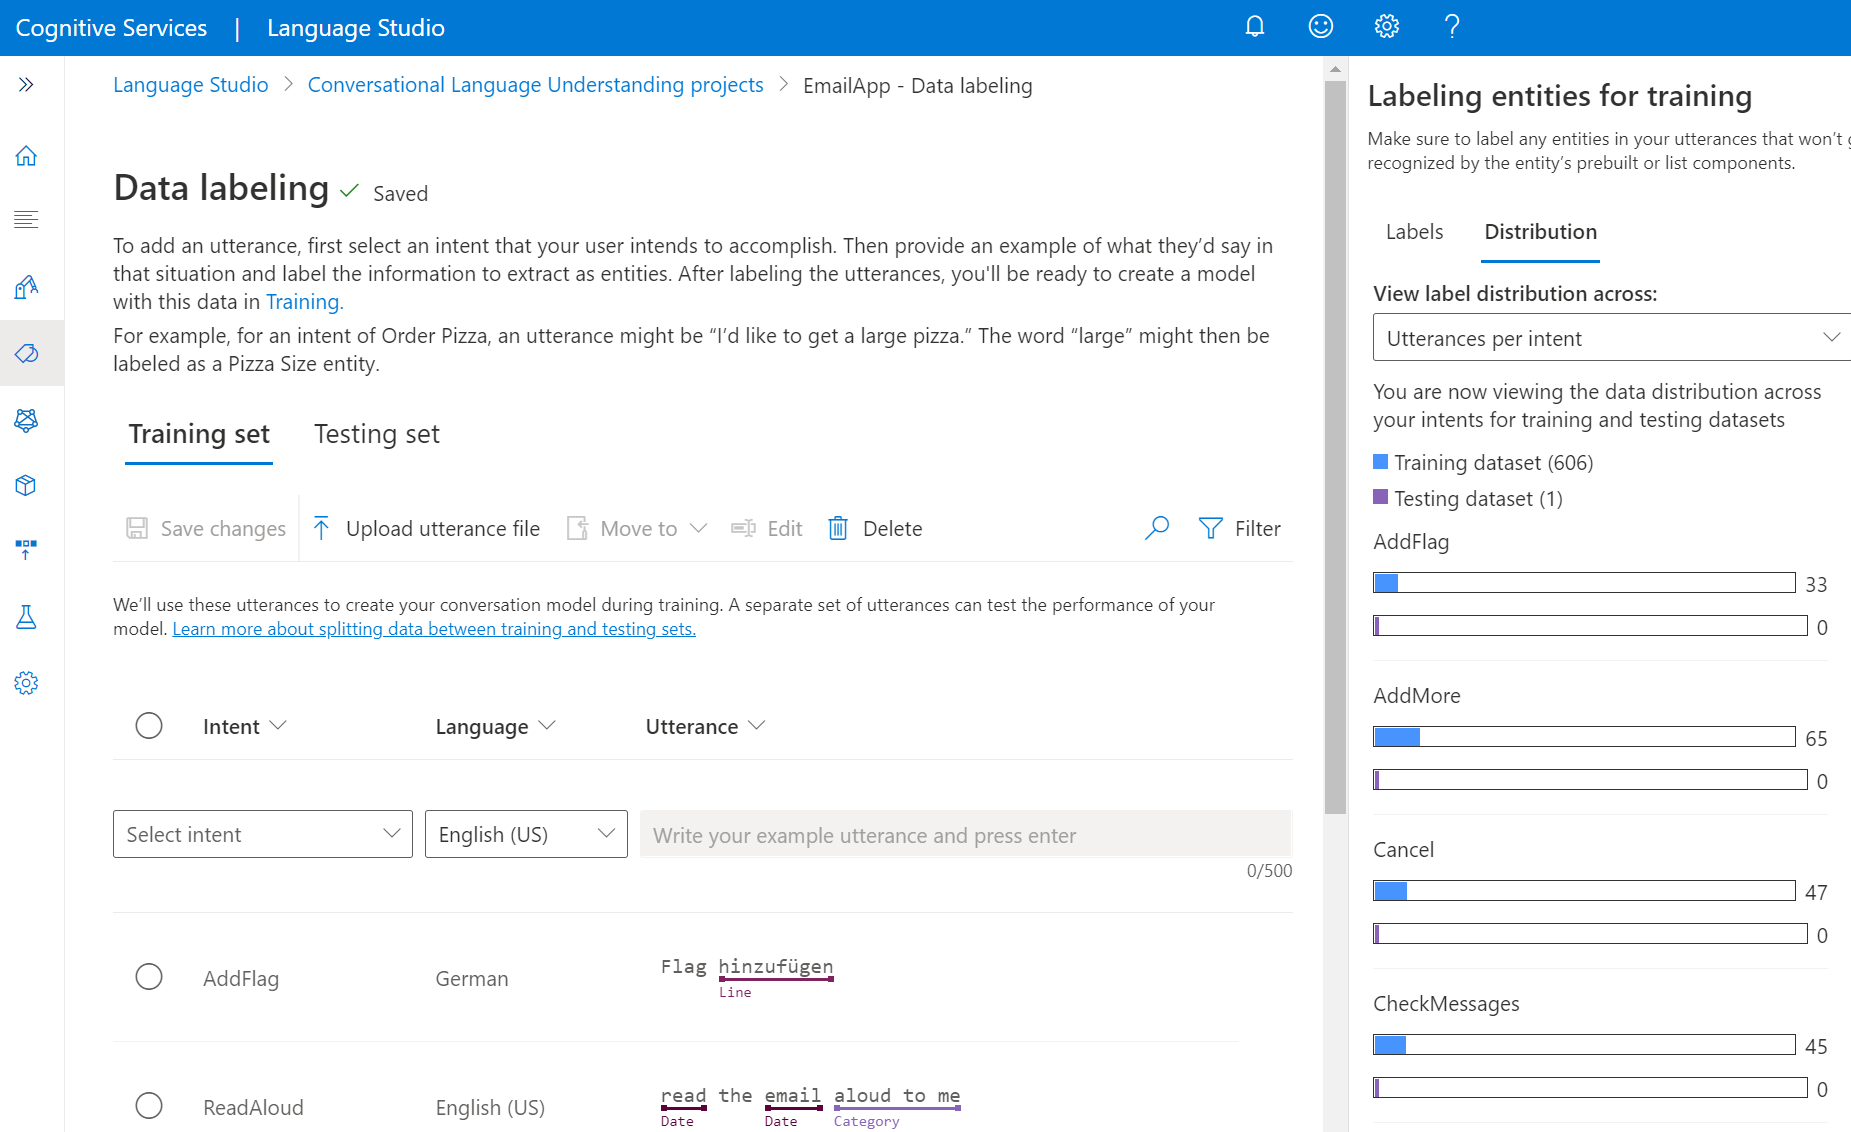Open Learn more about splitting data link
The height and width of the screenshot is (1132, 1851).
coord(434,629)
